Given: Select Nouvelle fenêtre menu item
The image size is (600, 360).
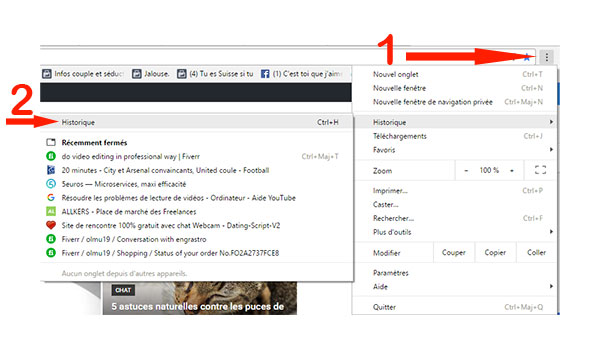Looking at the screenshot, I should point(455,88).
